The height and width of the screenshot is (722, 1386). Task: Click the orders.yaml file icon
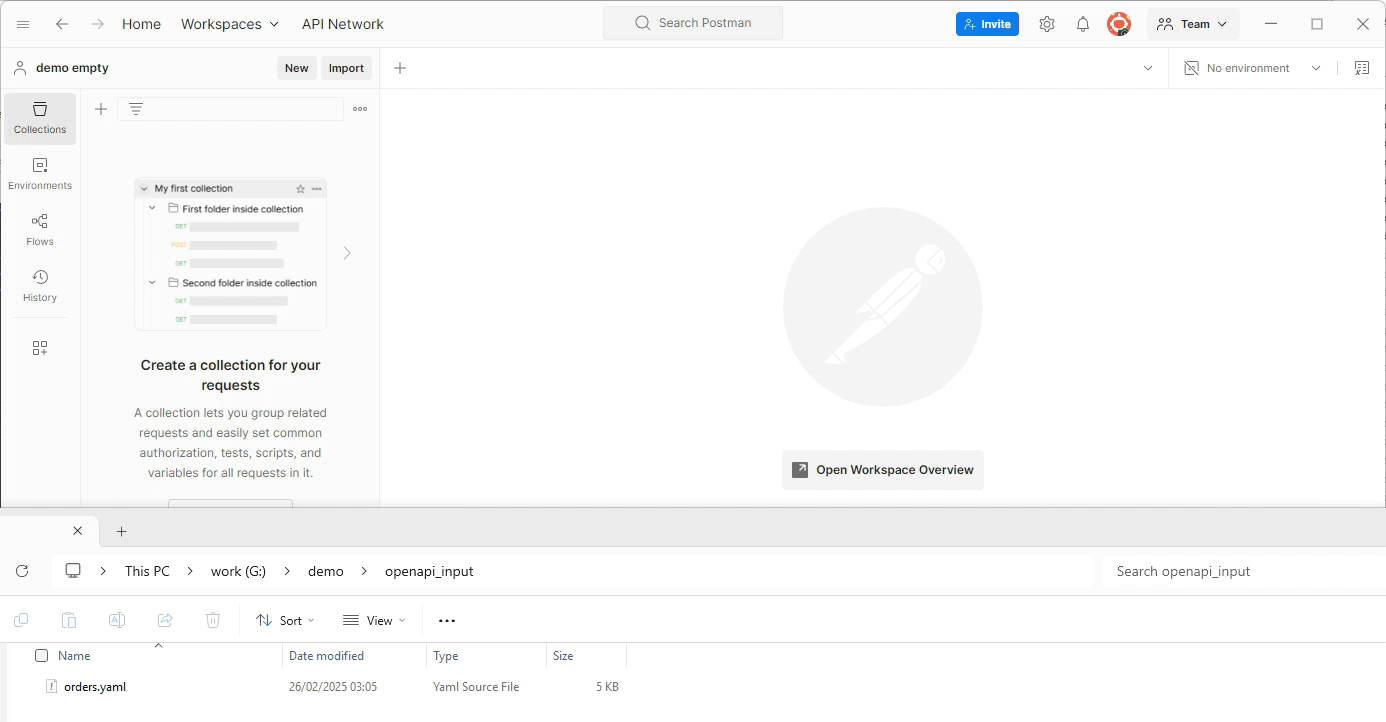point(52,686)
